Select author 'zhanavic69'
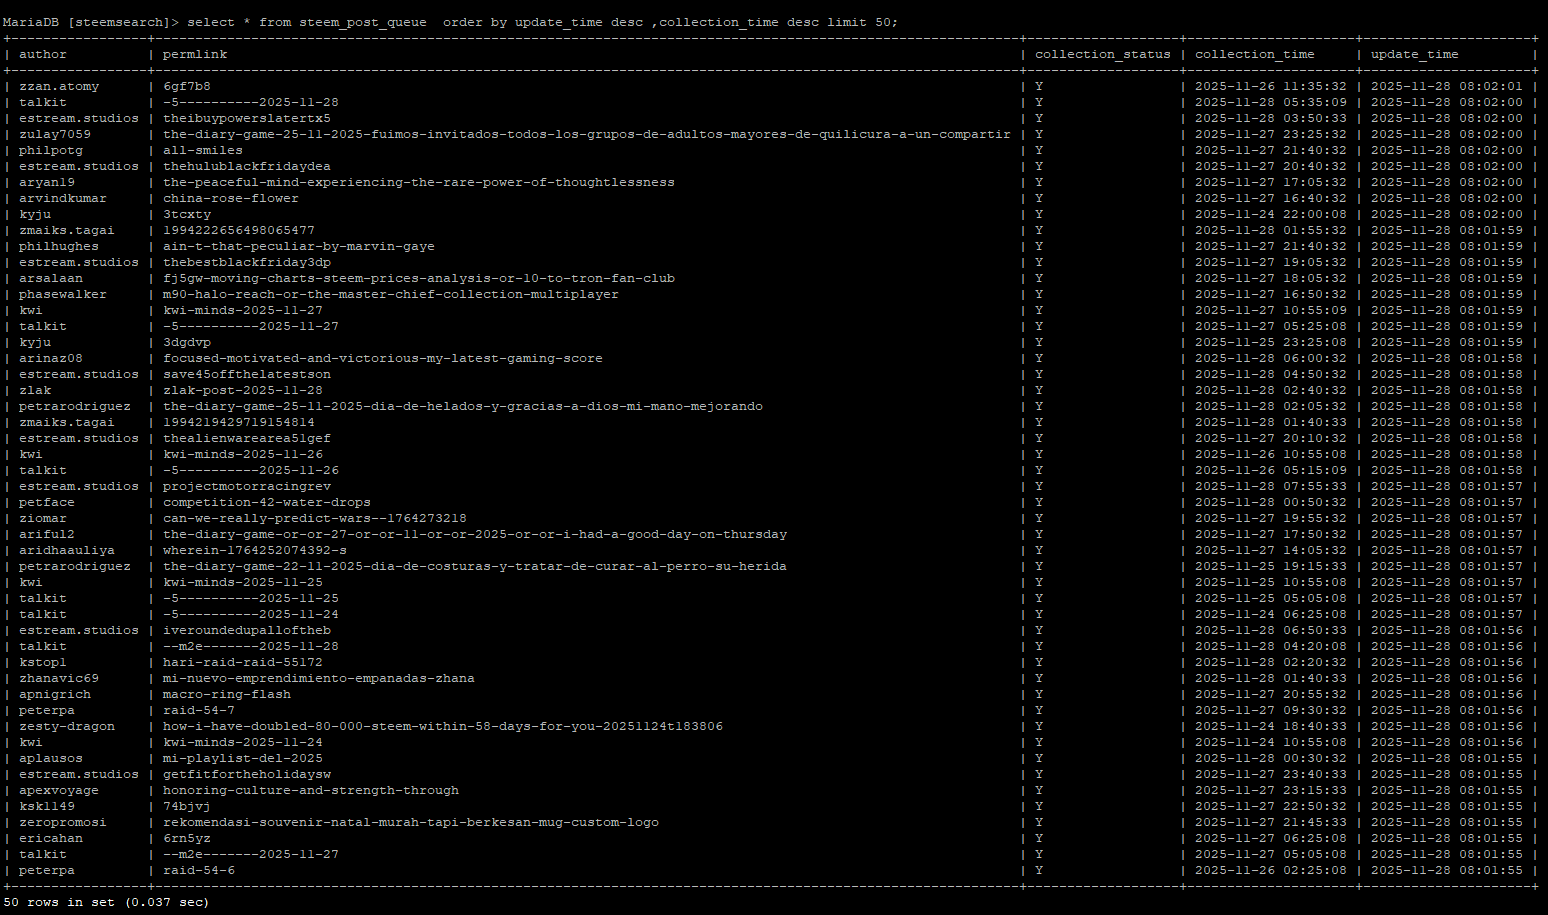1548x915 pixels. (x=59, y=678)
